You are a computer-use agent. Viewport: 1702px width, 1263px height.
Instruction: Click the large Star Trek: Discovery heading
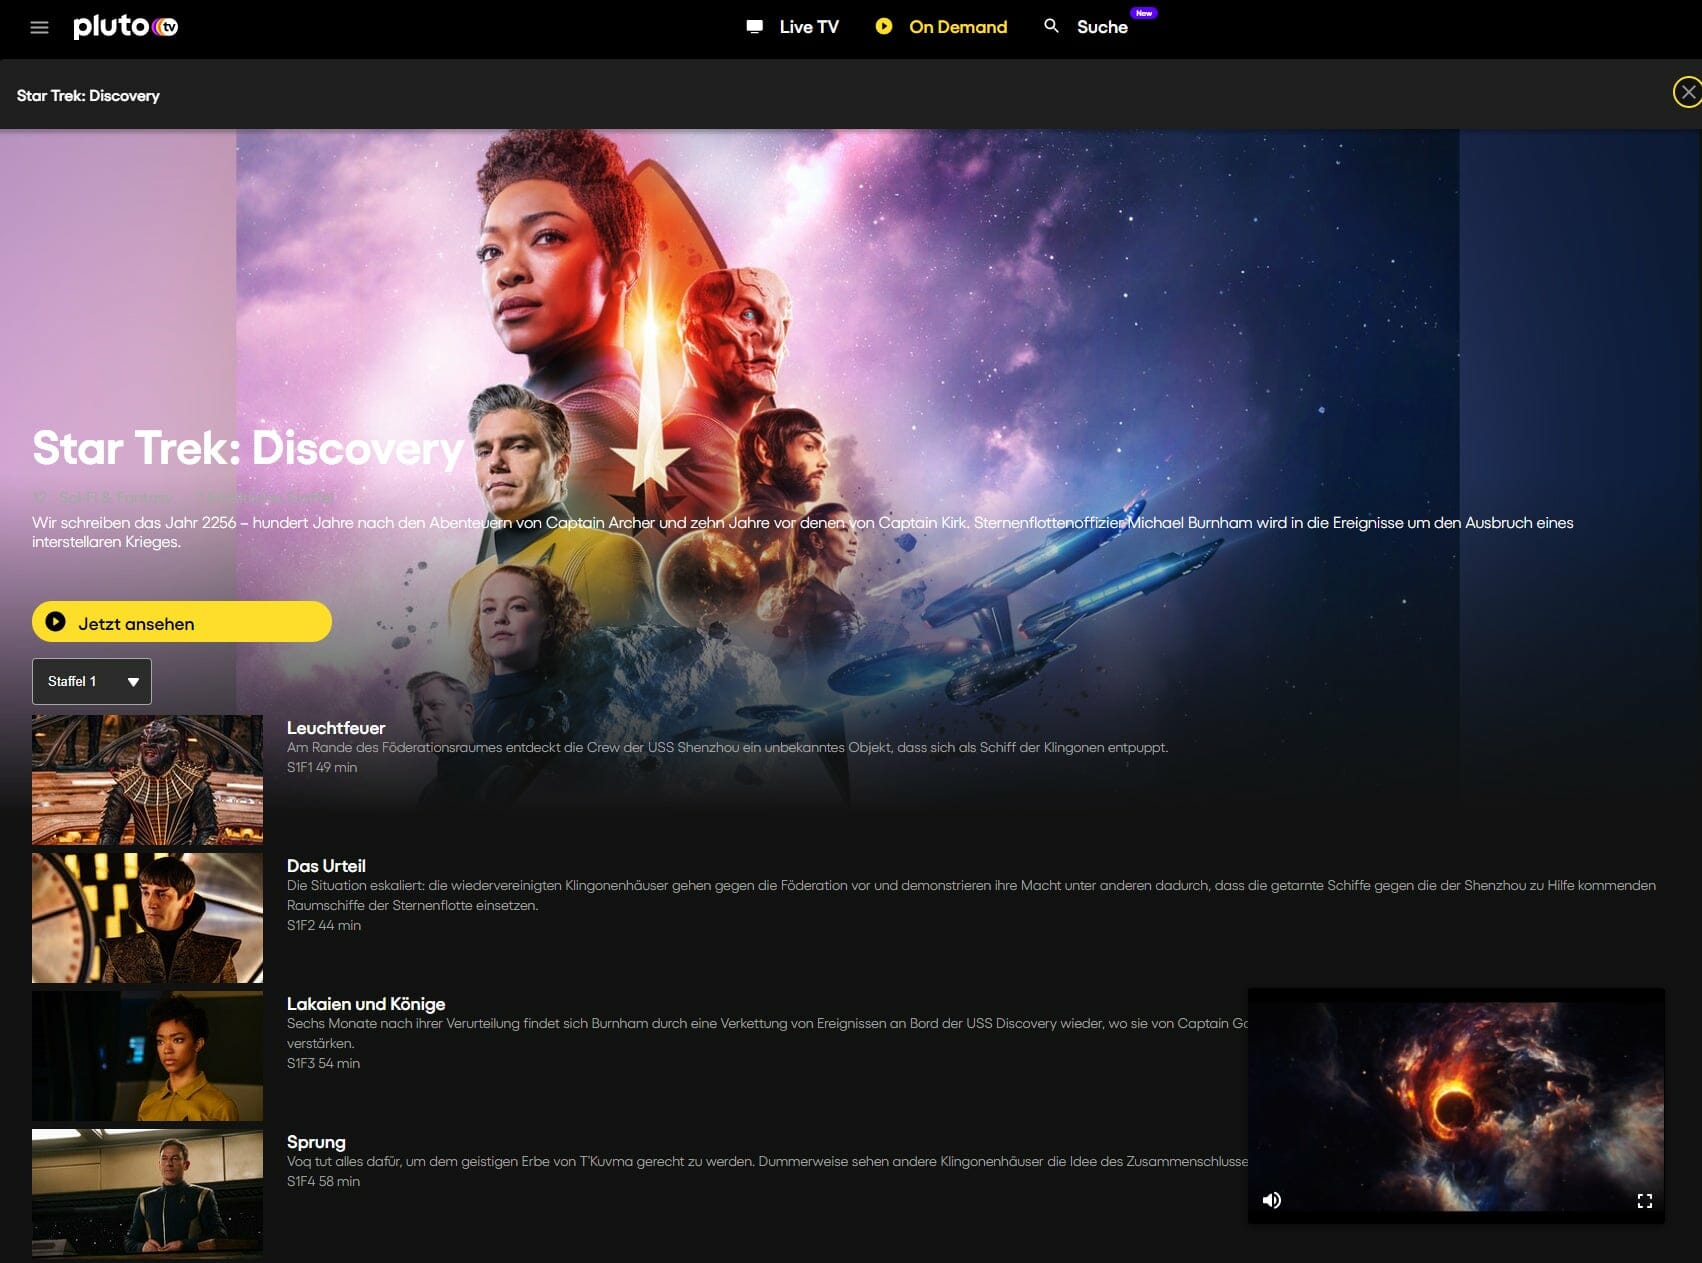[x=248, y=448]
